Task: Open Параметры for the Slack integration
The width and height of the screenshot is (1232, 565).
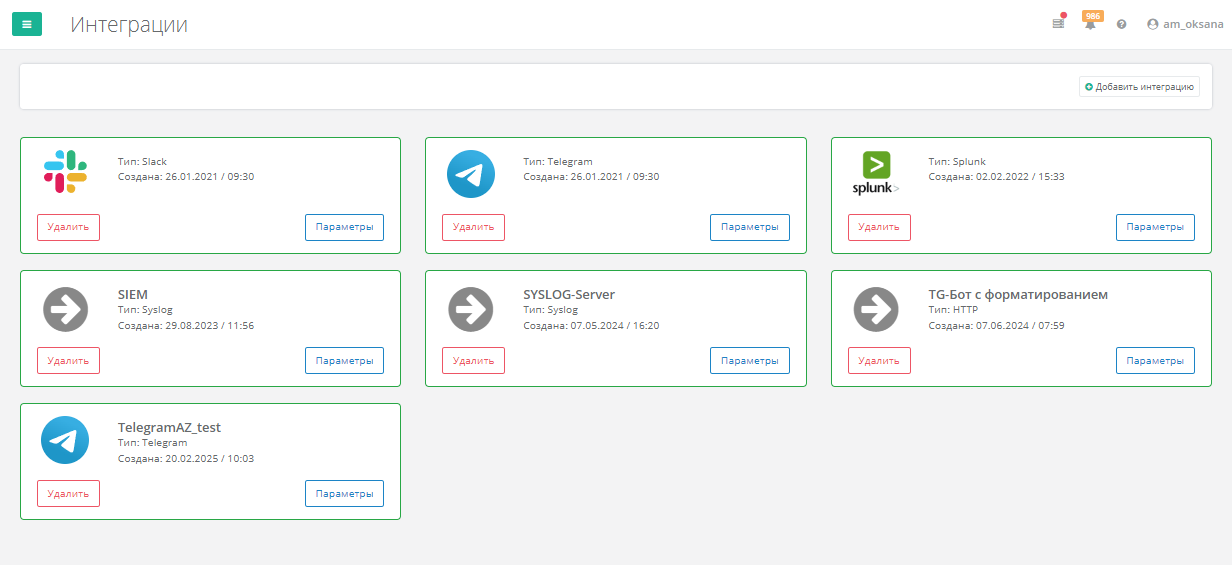Action: (x=344, y=227)
